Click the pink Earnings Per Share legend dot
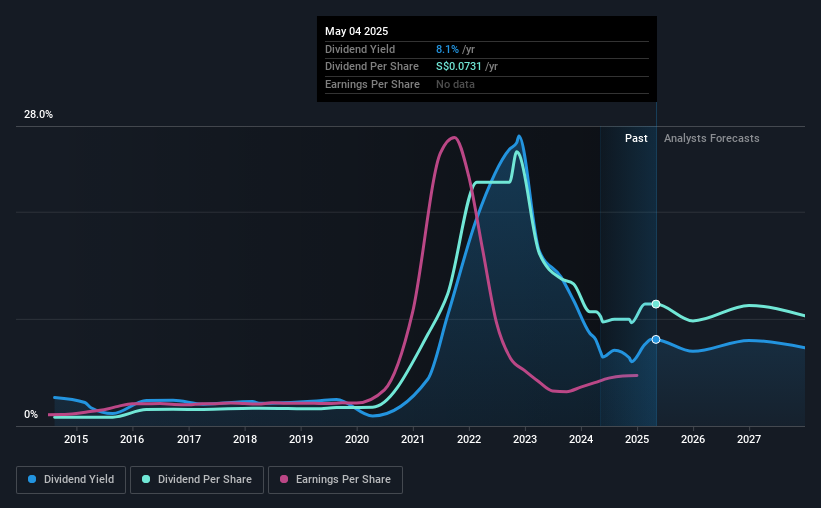821x508 pixels. 284,479
